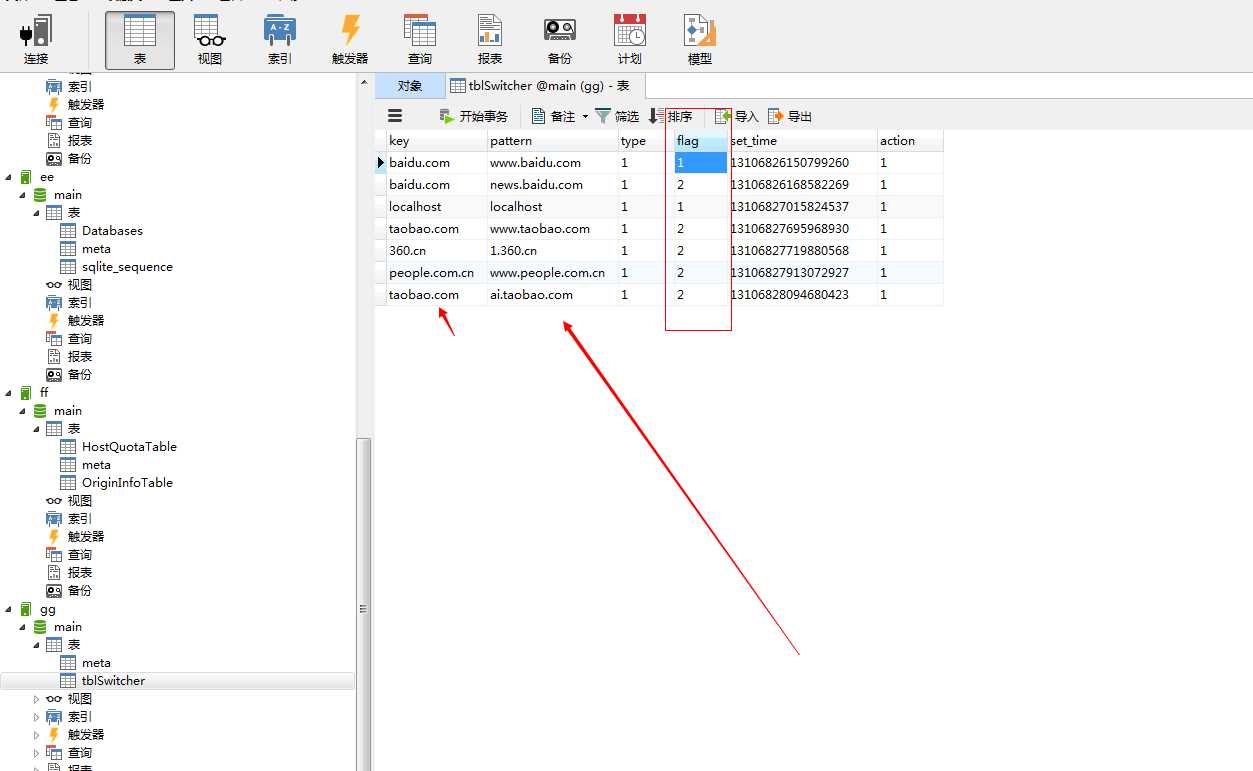Click the 排序 sort toolbar button
The width and height of the screenshot is (1253, 771).
click(670, 116)
